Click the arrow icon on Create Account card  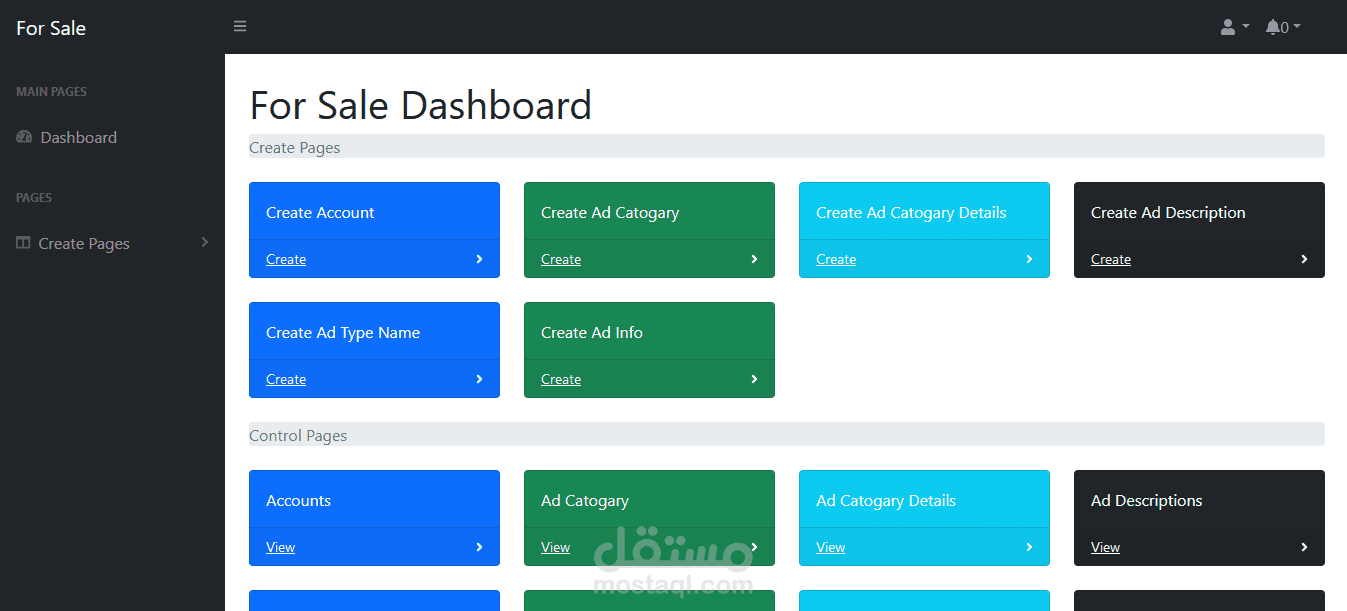click(x=481, y=258)
